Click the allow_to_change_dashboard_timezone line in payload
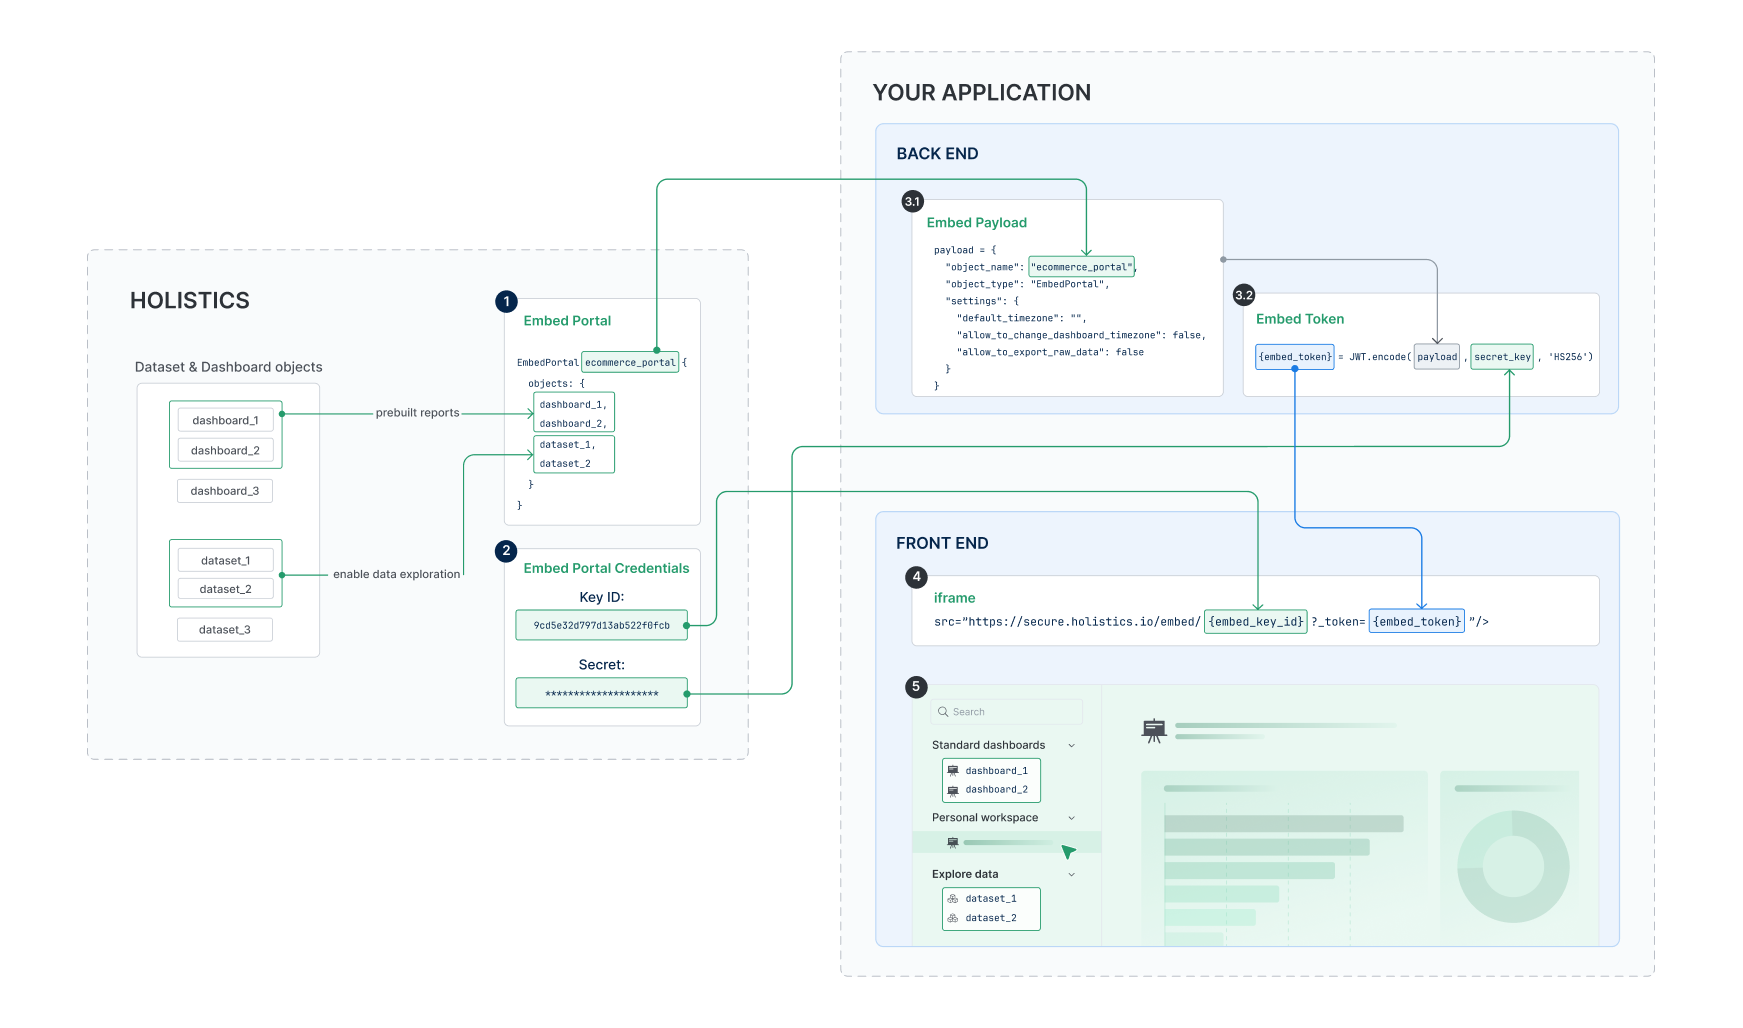Viewport: 1743px width, 1028px height. [x=1081, y=335]
